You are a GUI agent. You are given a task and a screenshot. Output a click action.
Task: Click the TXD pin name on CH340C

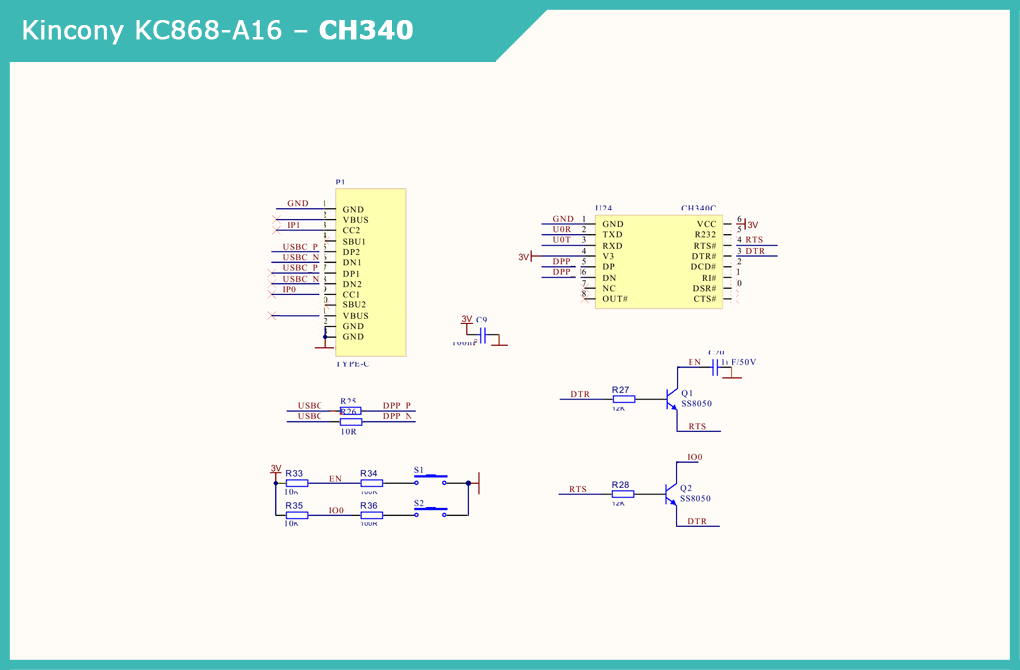point(612,235)
